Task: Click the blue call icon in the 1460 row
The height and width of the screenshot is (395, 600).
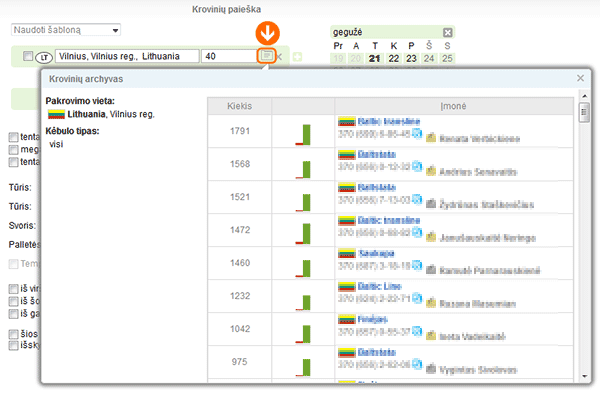Action: 417,265
